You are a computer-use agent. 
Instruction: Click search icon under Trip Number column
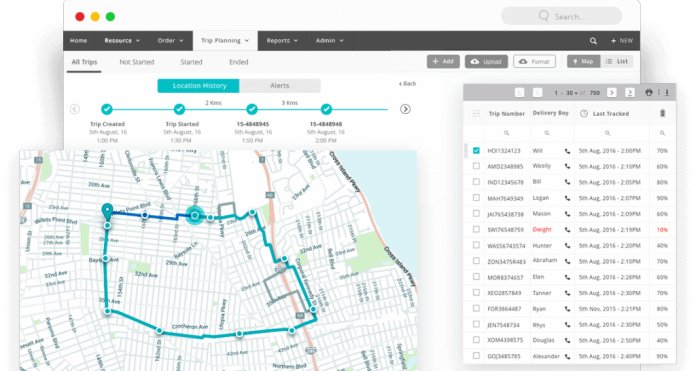[506, 133]
